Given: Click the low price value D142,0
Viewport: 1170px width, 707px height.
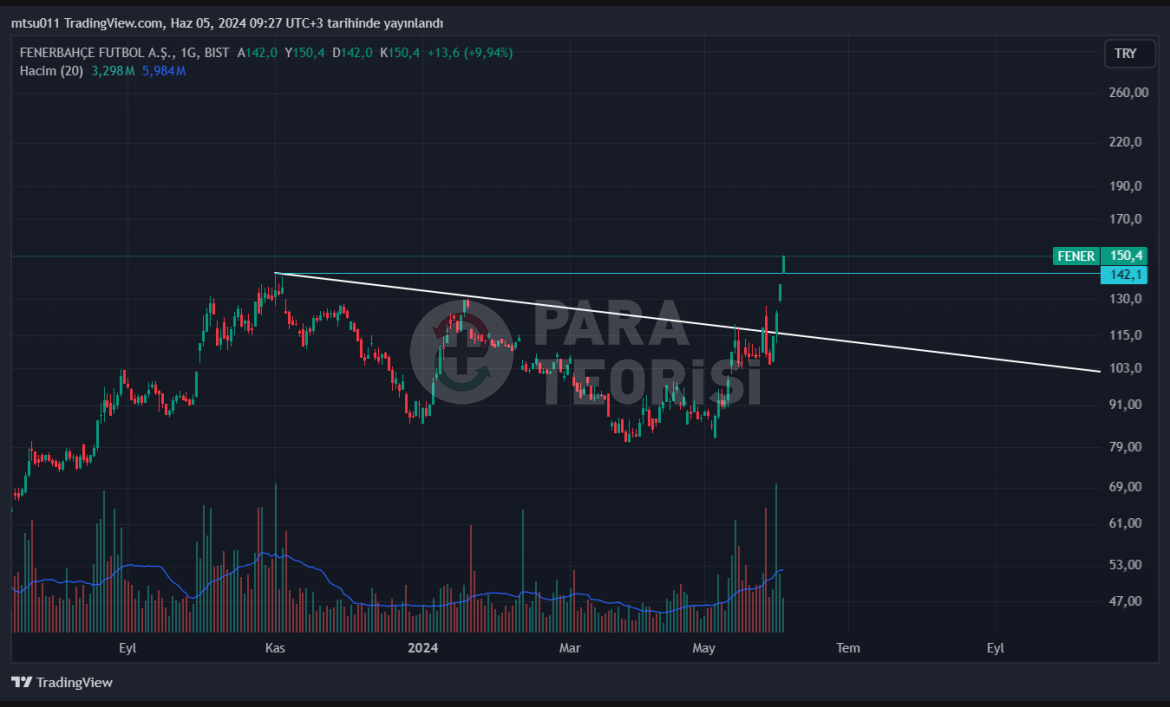Looking at the screenshot, I should [x=352, y=53].
